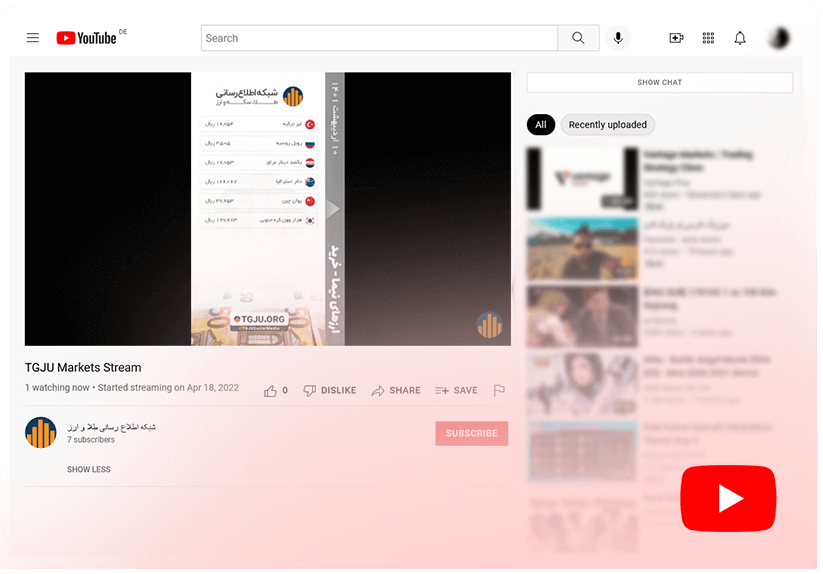Screen dimensions: 823x574
Task: Open the account avatar menu
Action: click(779, 38)
